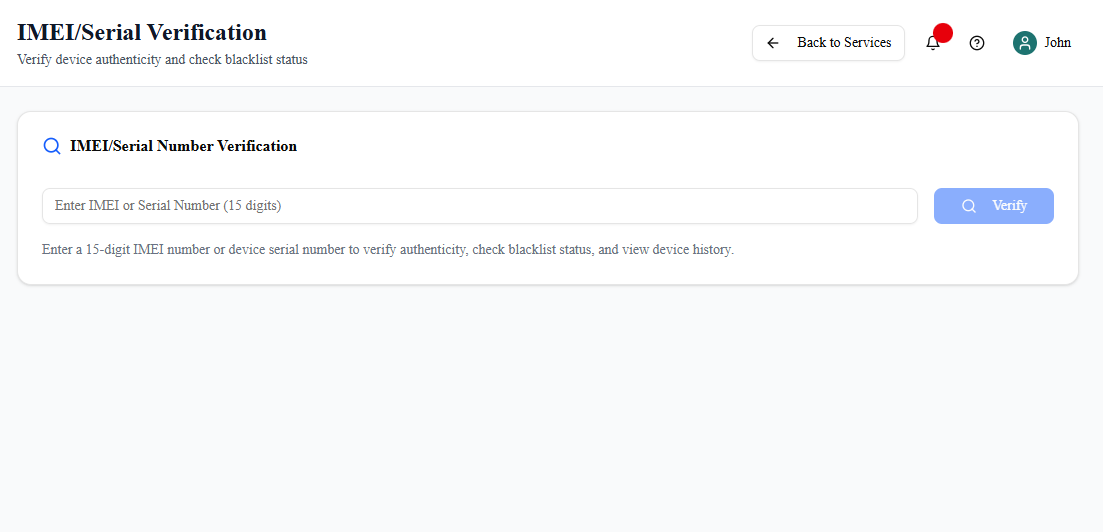Image resolution: width=1103 pixels, height=532 pixels.
Task: Click empty page area below verification card
Action: pyautogui.click(x=550, y=410)
